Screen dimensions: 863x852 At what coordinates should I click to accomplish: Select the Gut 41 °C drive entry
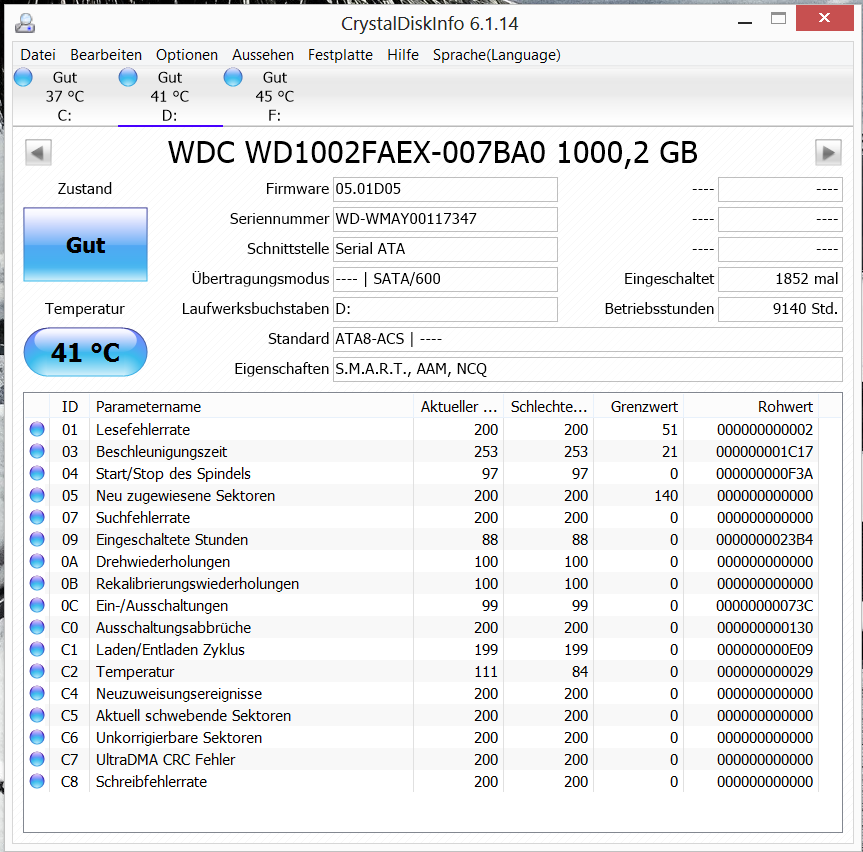[x=170, y=96]
